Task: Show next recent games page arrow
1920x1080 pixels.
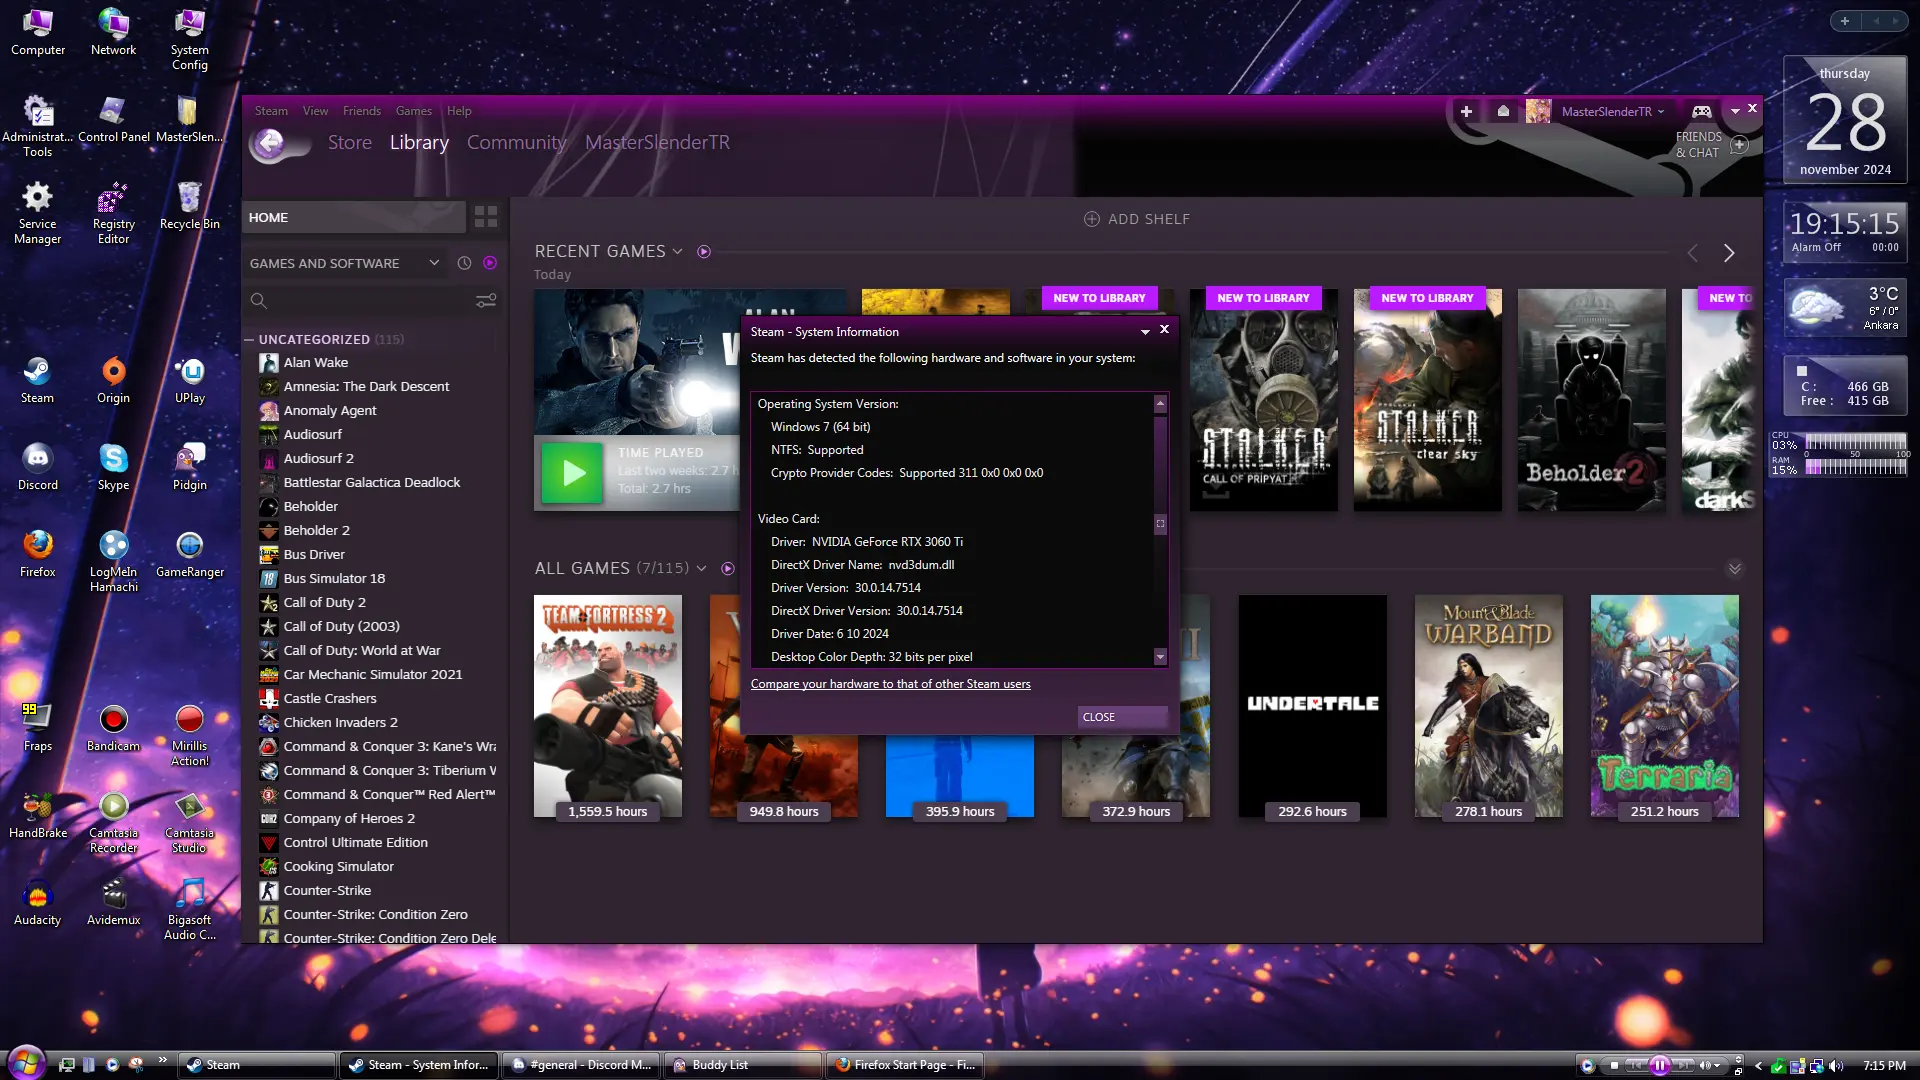Action: [1729, 253]
